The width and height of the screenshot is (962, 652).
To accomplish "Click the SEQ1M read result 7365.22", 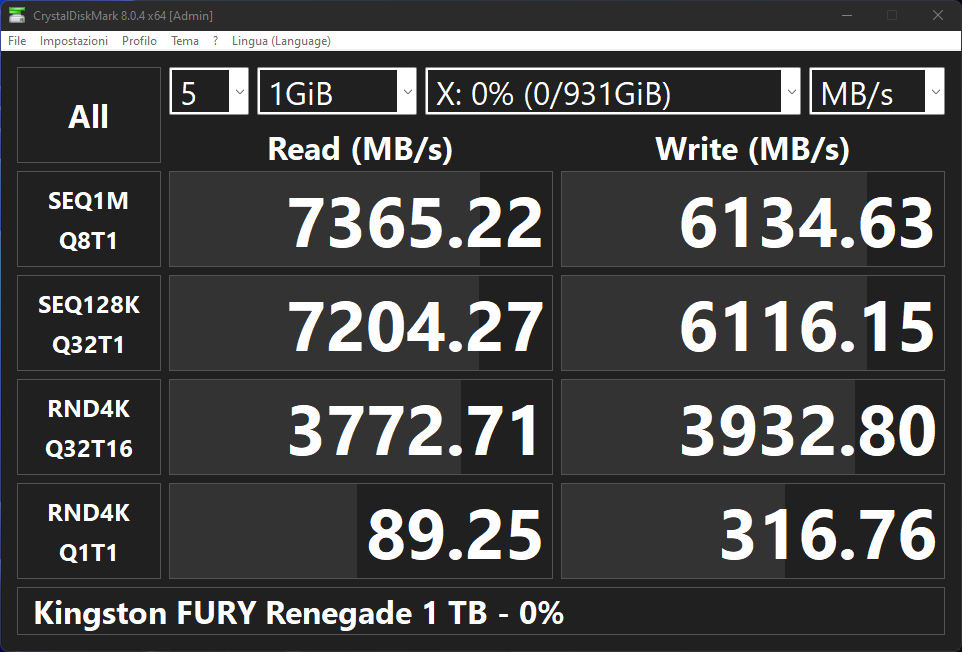I will click(x=361, y=219).
